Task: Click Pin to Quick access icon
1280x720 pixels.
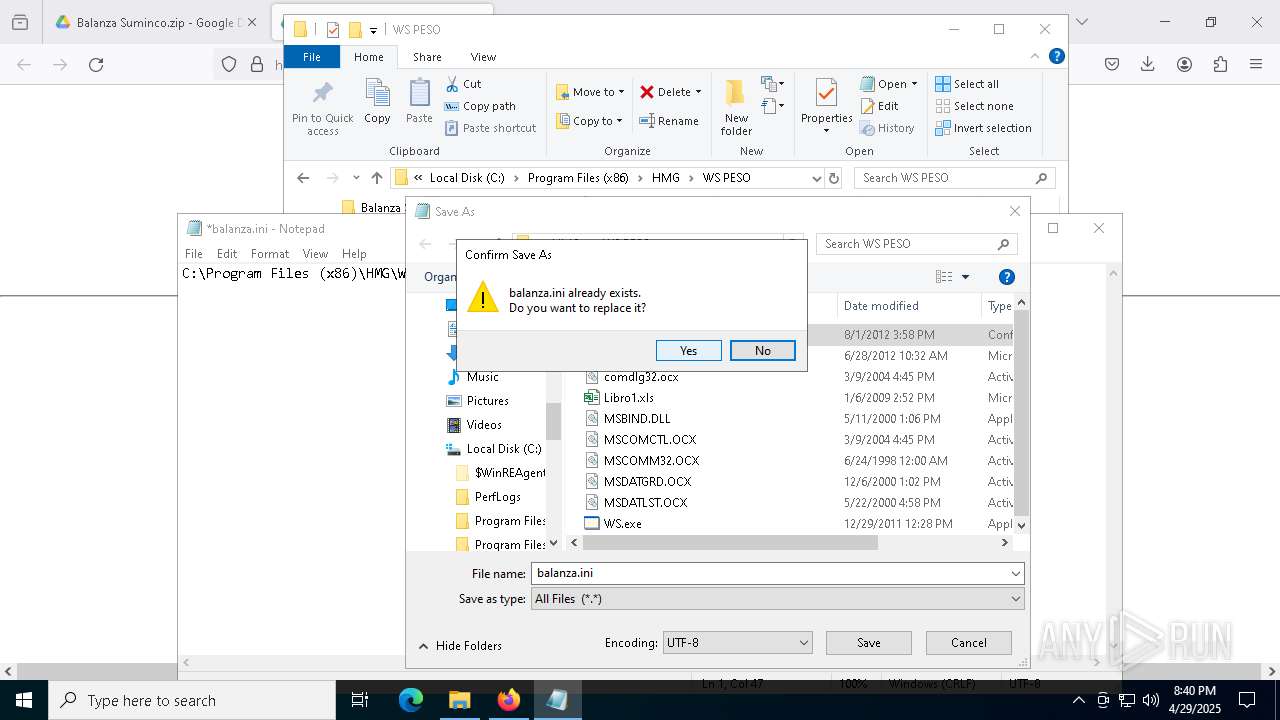Action: 322,107
